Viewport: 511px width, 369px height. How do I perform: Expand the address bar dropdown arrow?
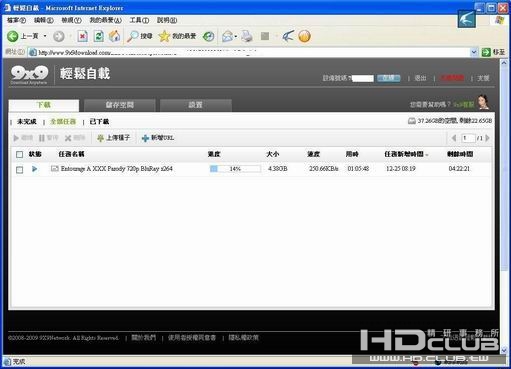(474, 52)
